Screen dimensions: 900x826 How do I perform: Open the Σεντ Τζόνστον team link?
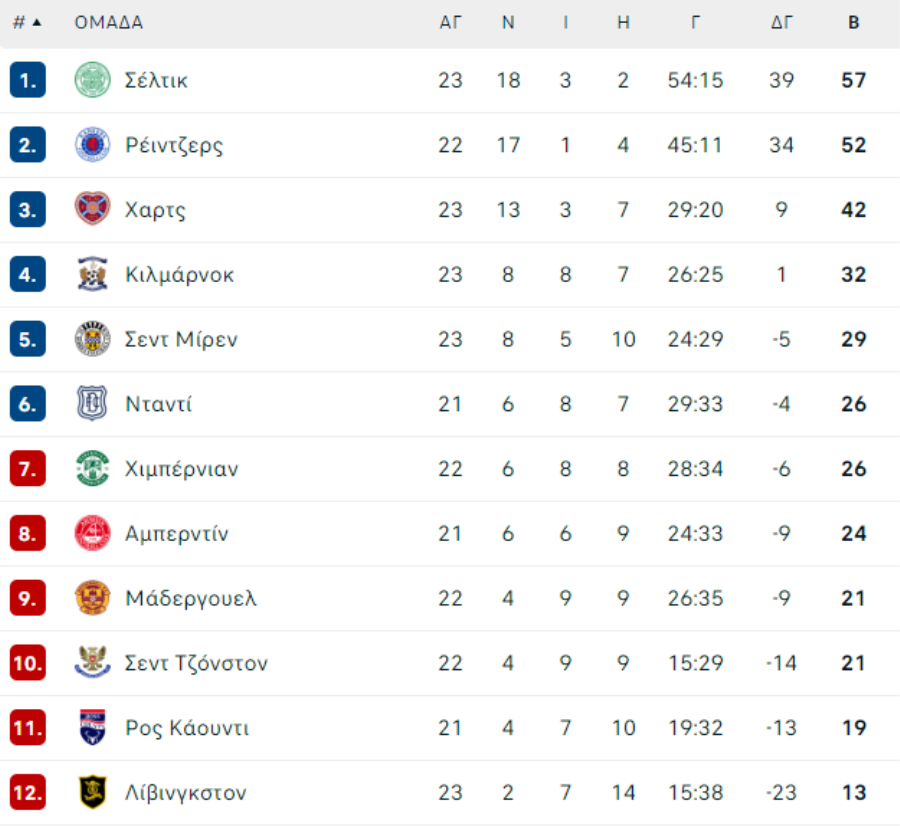pos(196,663)
